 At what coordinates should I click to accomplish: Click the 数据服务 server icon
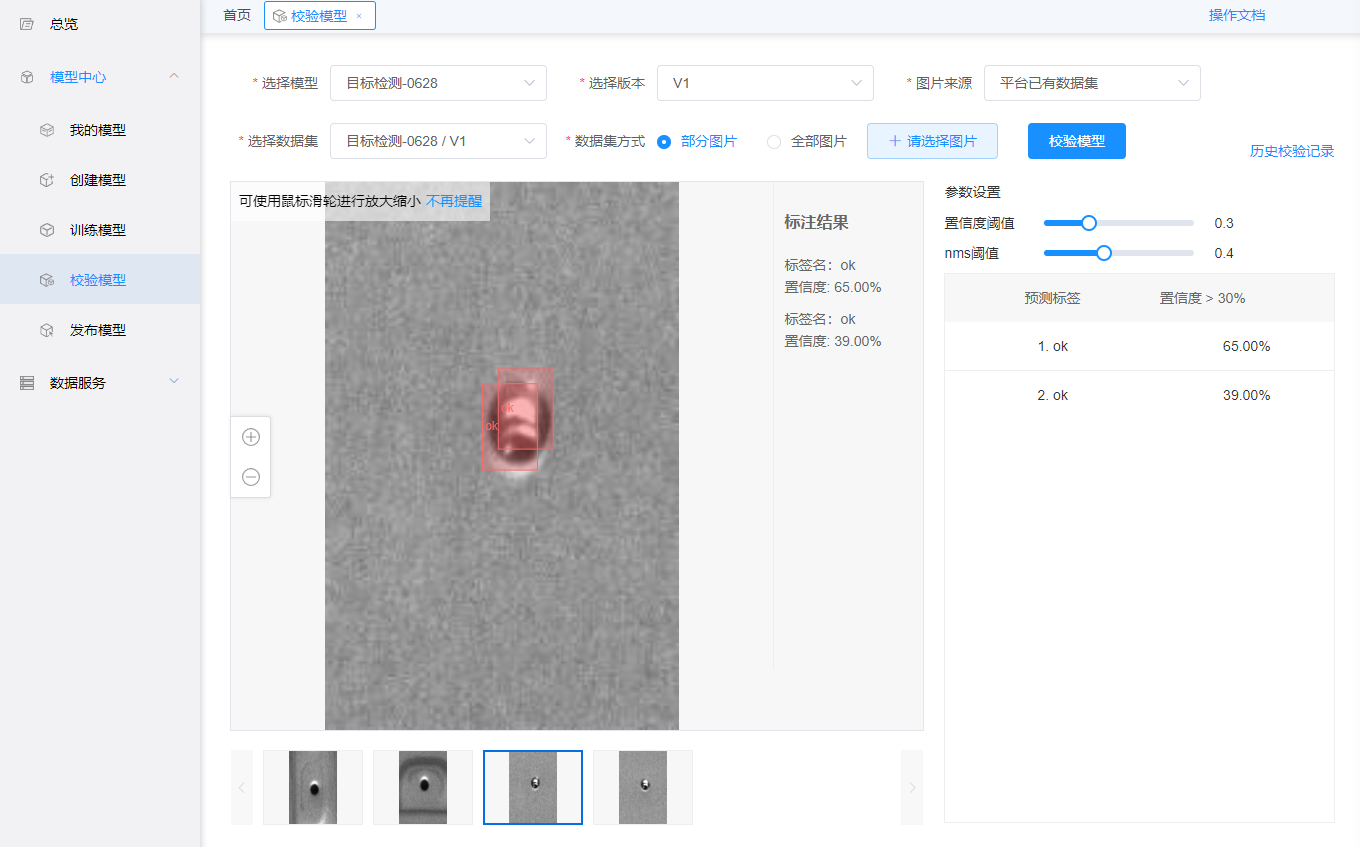(x=27, y=383)
